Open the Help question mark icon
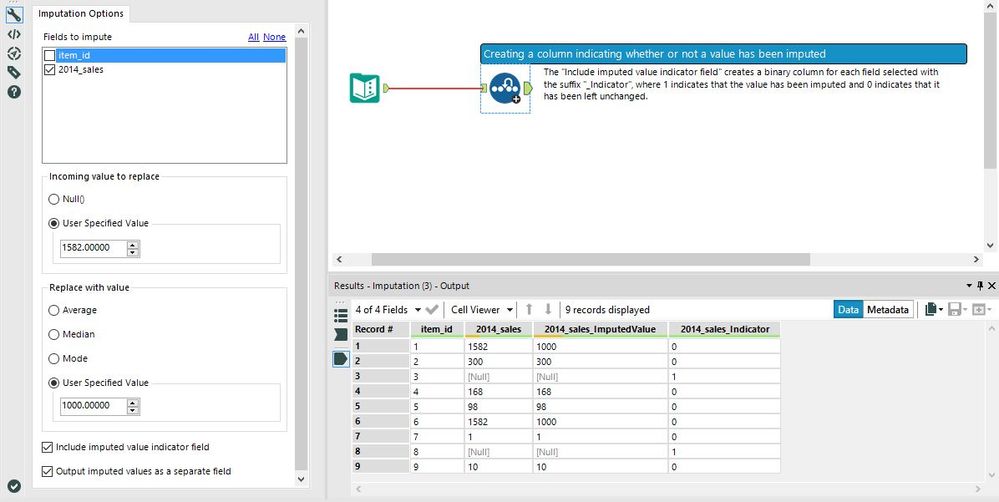The width and height of the screenshot is (999, 502). (x=14, y=92)
